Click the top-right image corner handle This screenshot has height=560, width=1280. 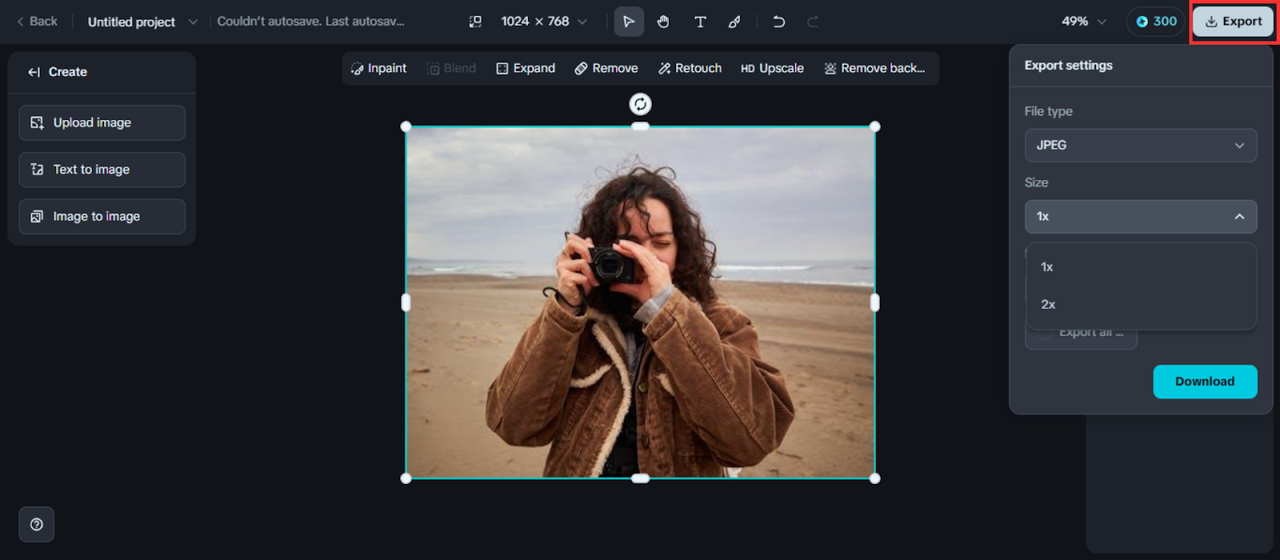point(875,126)
